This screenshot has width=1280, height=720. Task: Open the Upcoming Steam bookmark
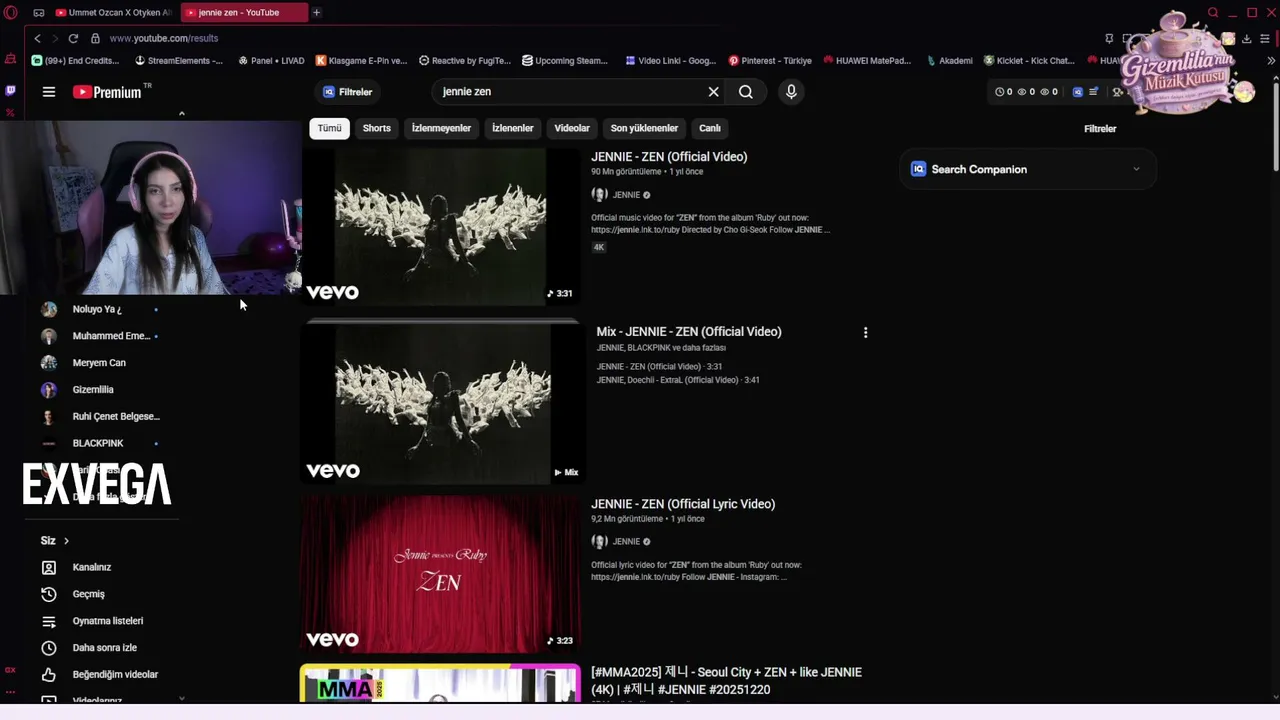pos(565,61)
